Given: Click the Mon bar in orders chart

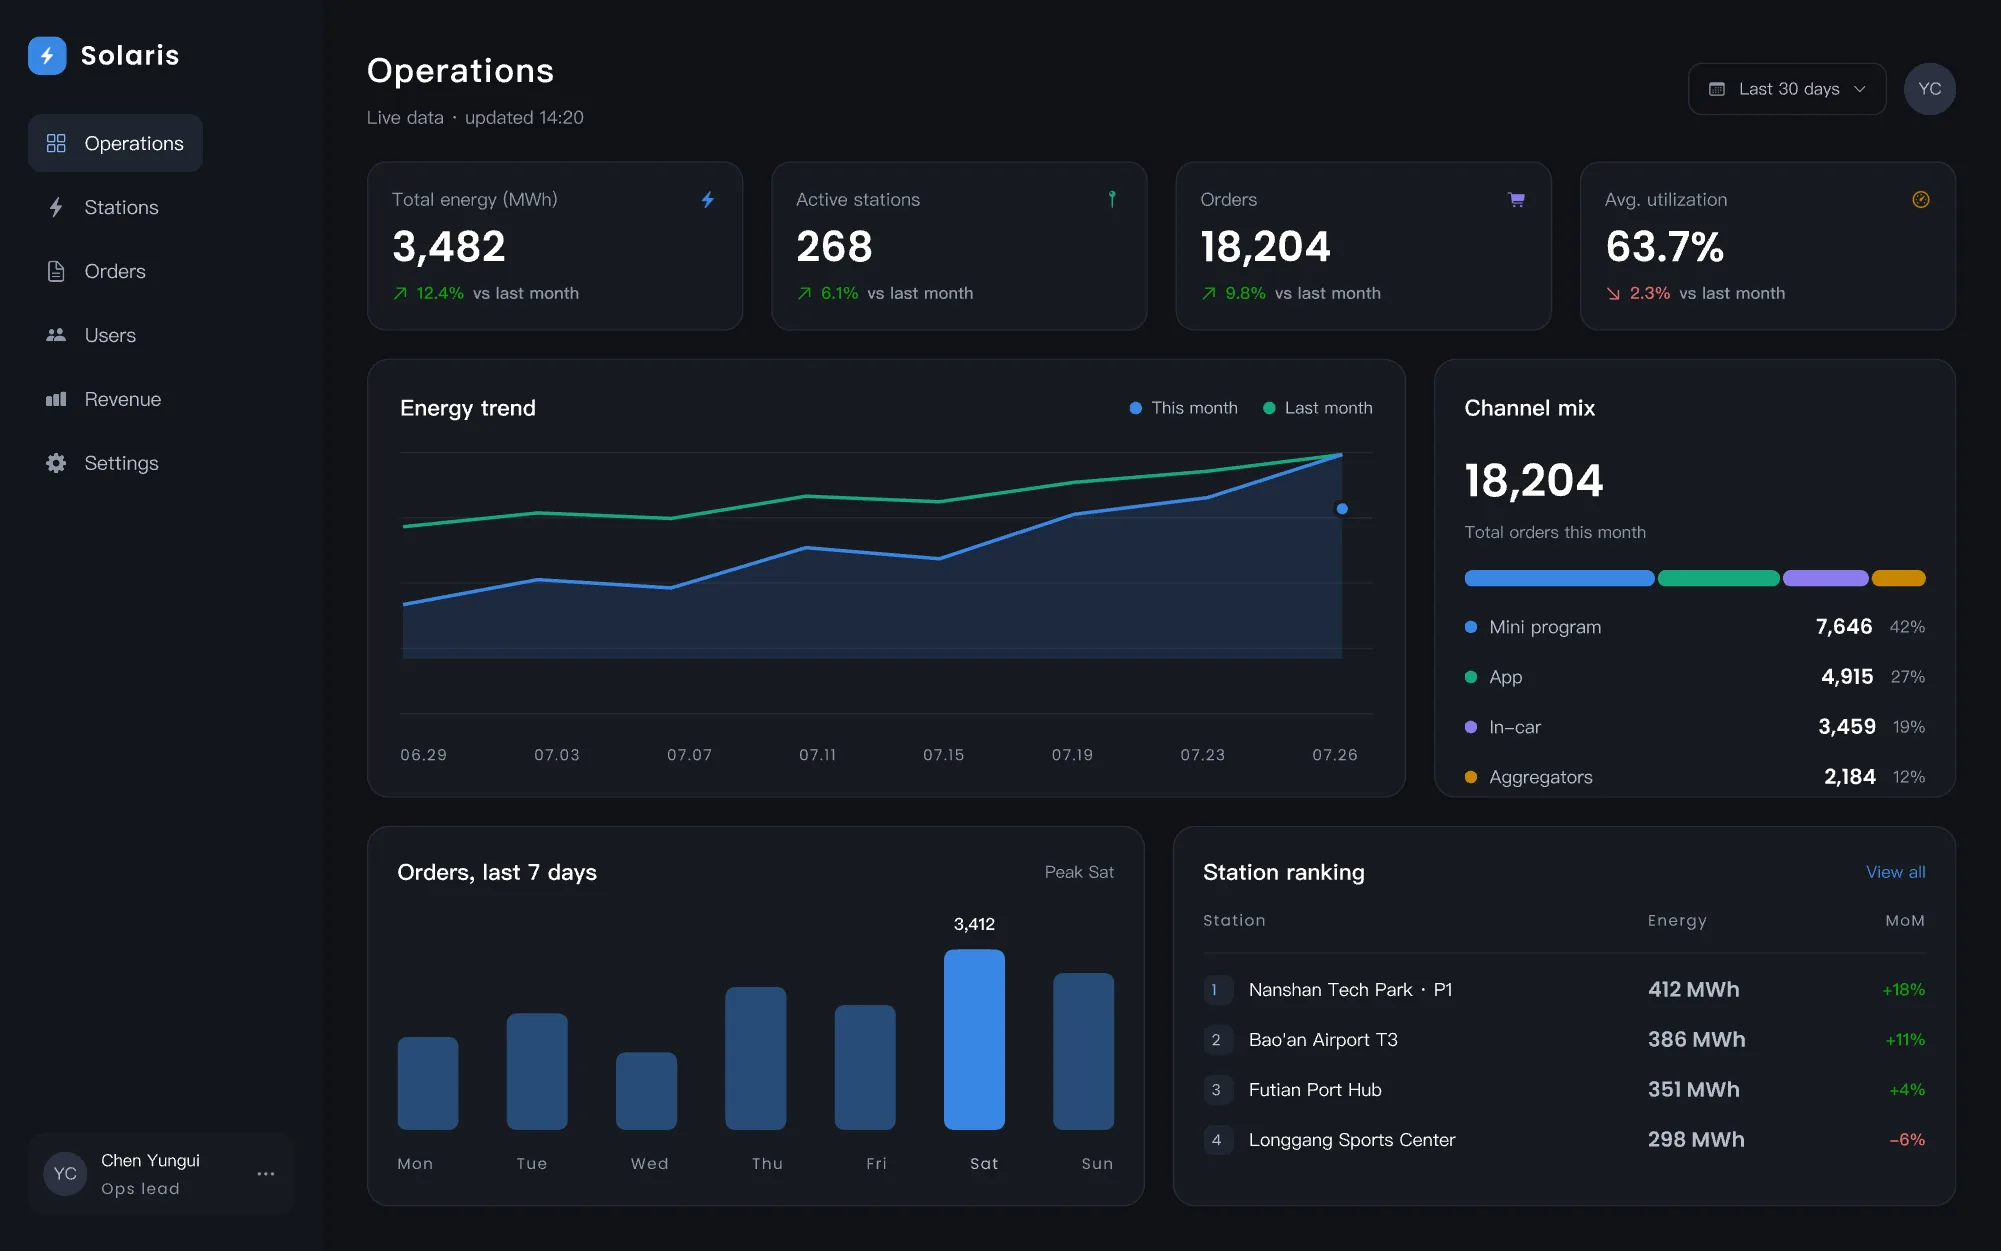Looking at the screenshot, I should coord(428,1083).
